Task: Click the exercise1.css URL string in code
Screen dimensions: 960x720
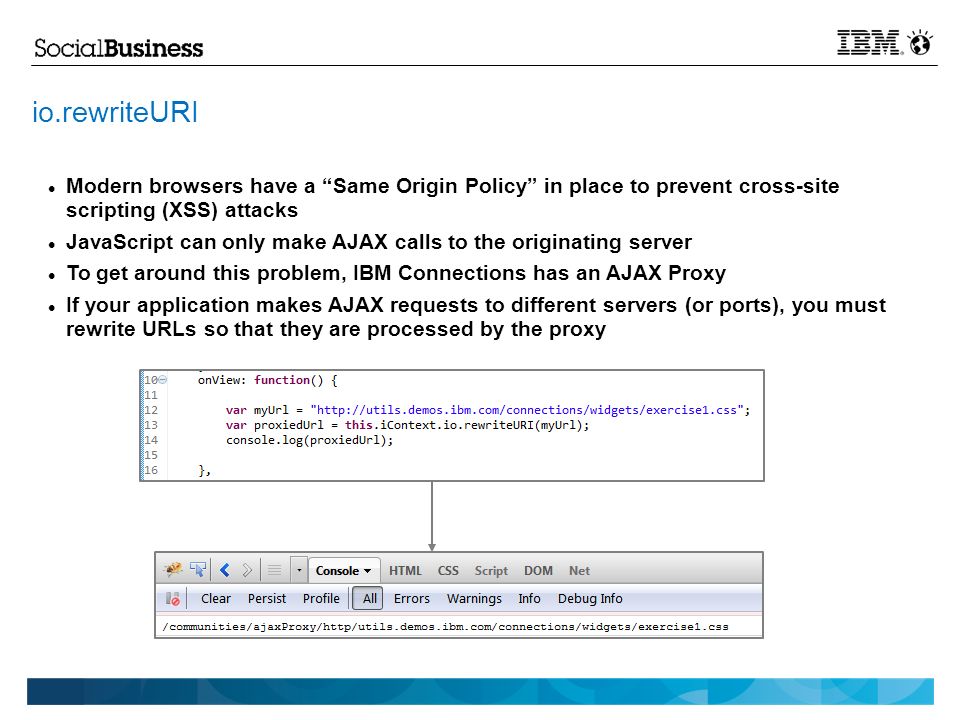Action: click(527, 410)
